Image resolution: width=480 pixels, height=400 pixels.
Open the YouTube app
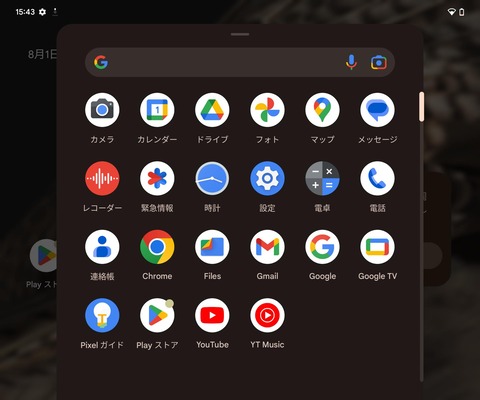tap(212, 315)
